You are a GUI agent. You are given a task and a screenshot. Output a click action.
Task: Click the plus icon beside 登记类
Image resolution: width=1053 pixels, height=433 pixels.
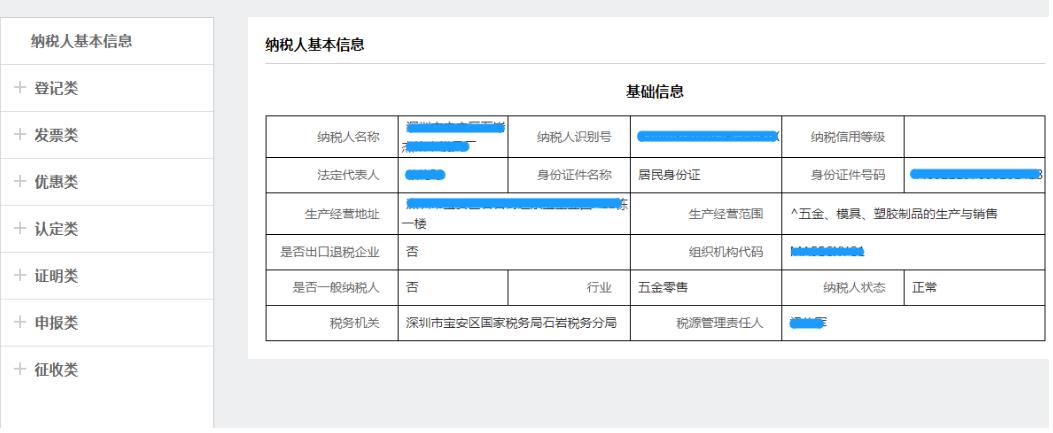point(20,88)
